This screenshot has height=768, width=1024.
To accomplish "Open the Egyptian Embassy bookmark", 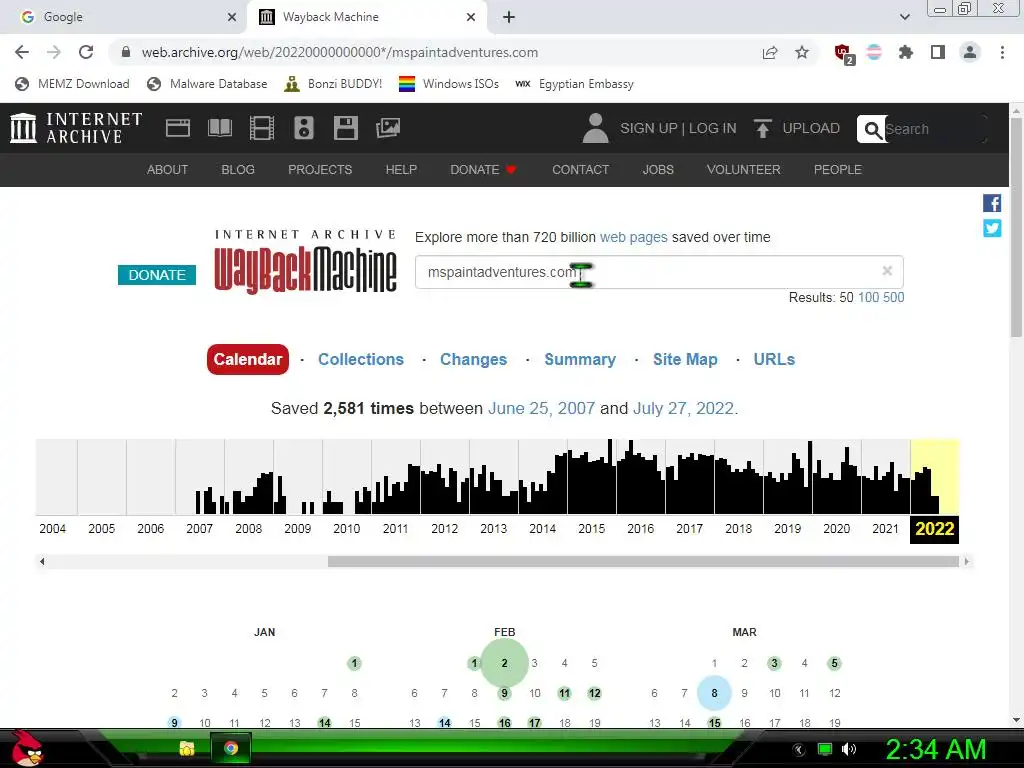I will point(574,84).
